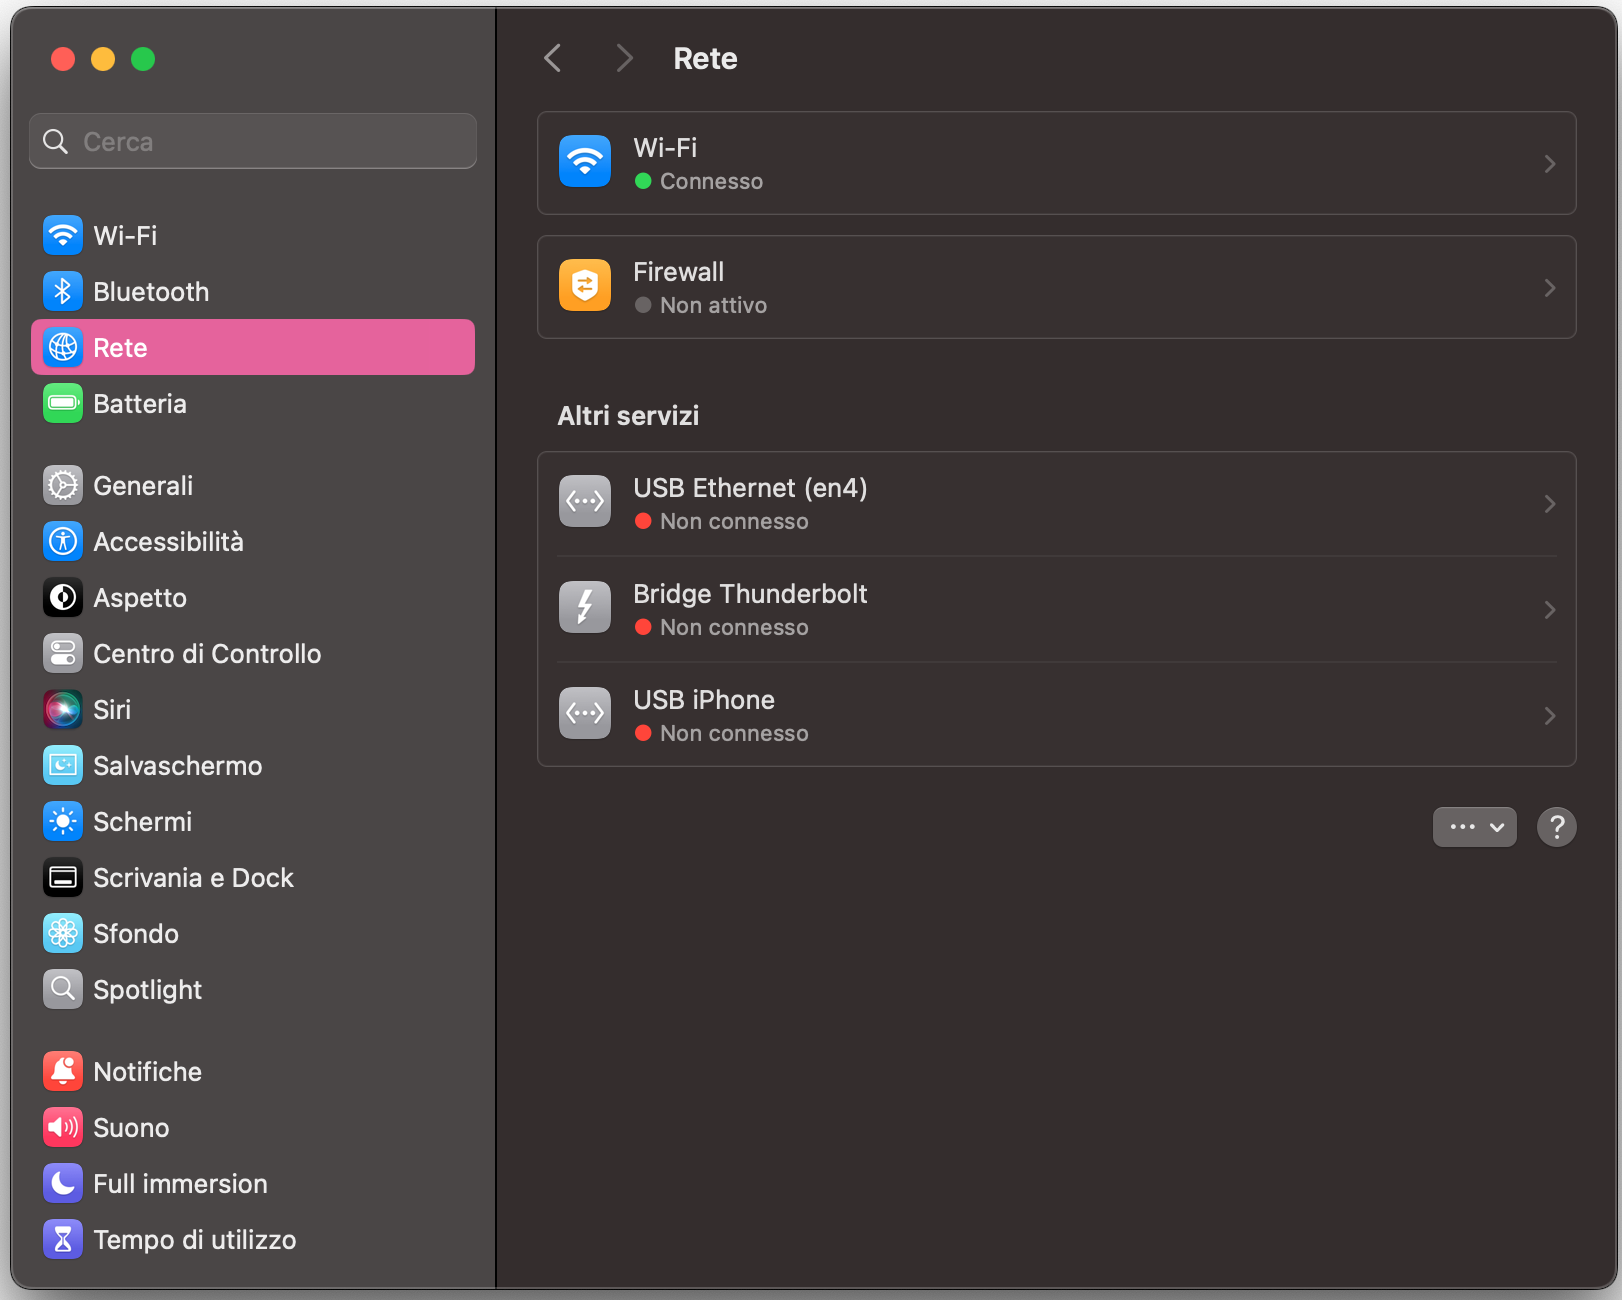Click the Rete globe icon
The width and height of the screenshot is (1622, 1300).
pyautogui.click(x=63, y=347)
